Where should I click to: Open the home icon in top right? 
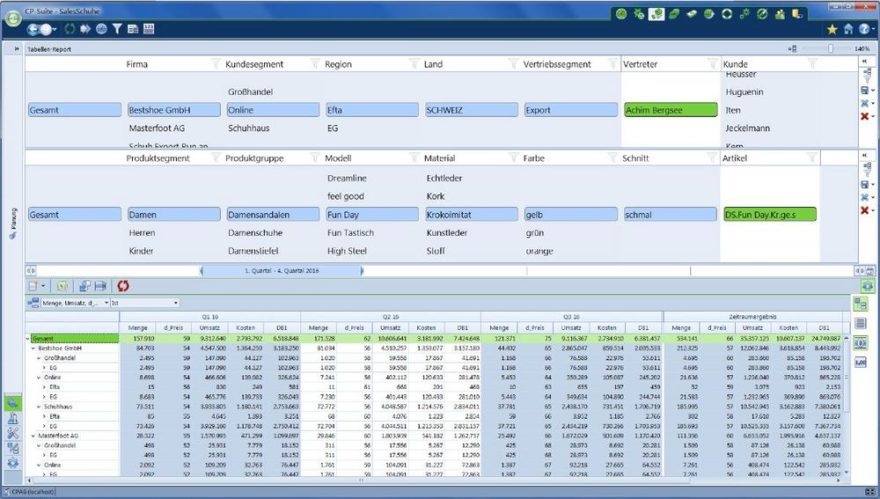coord(848,29)
